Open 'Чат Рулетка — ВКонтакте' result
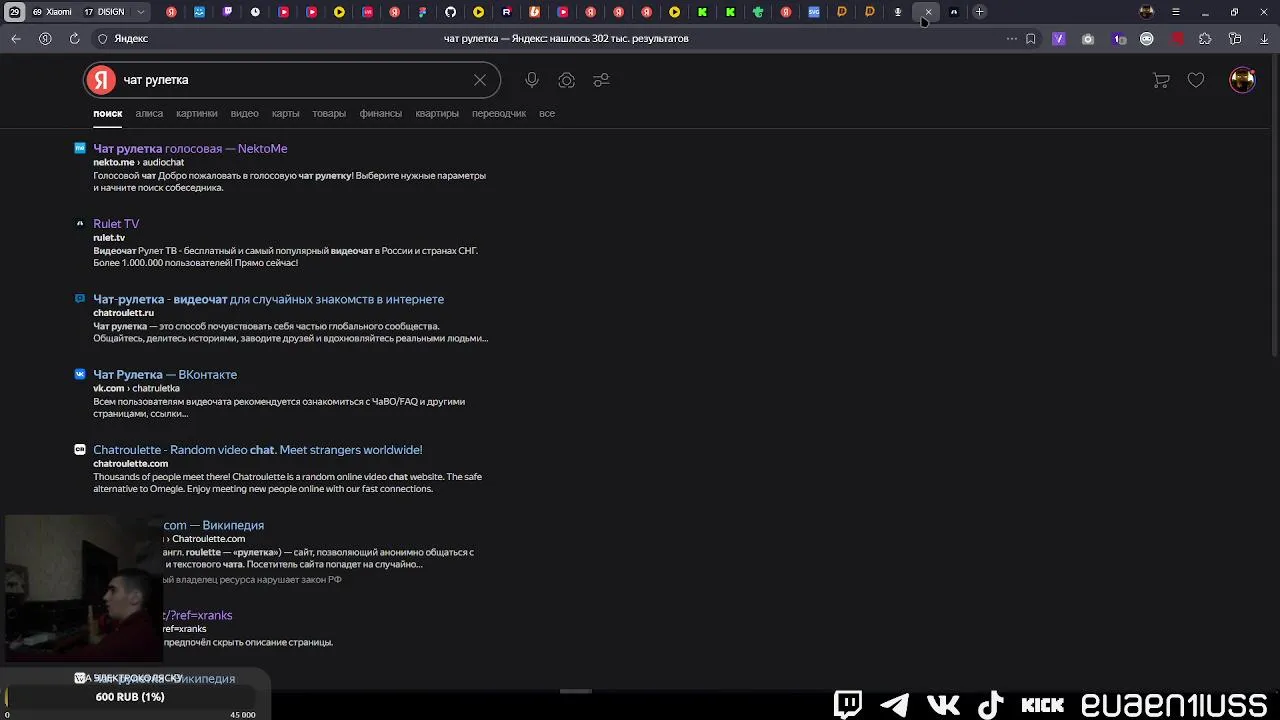The image size is (1280, 720). 165,374
